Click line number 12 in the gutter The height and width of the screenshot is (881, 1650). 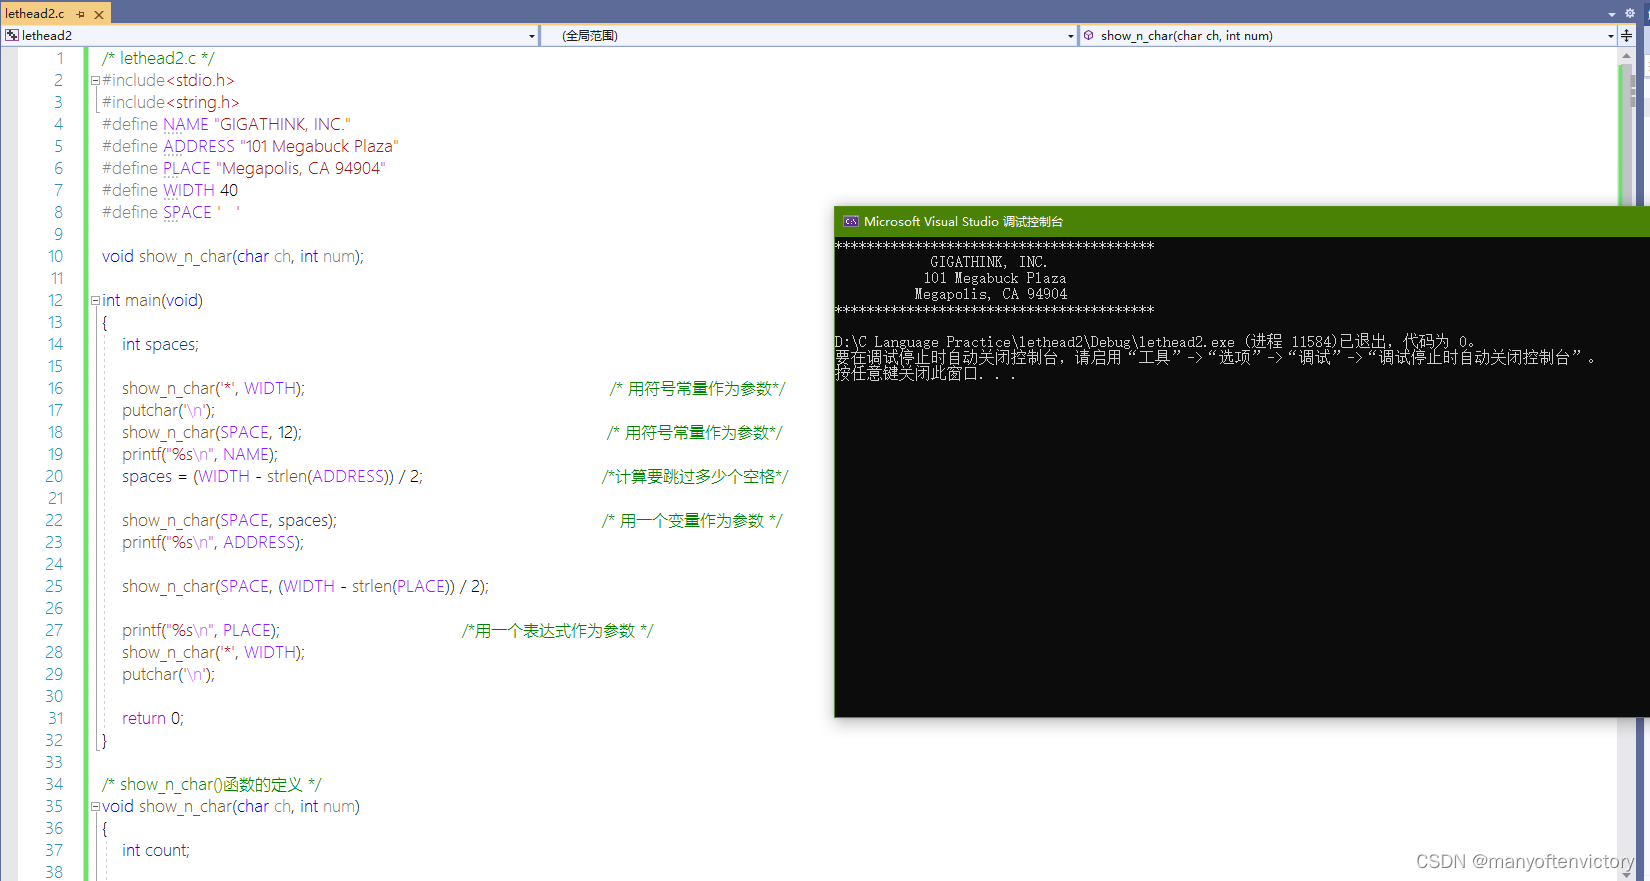pyautogui.click(x=55, y=300)
